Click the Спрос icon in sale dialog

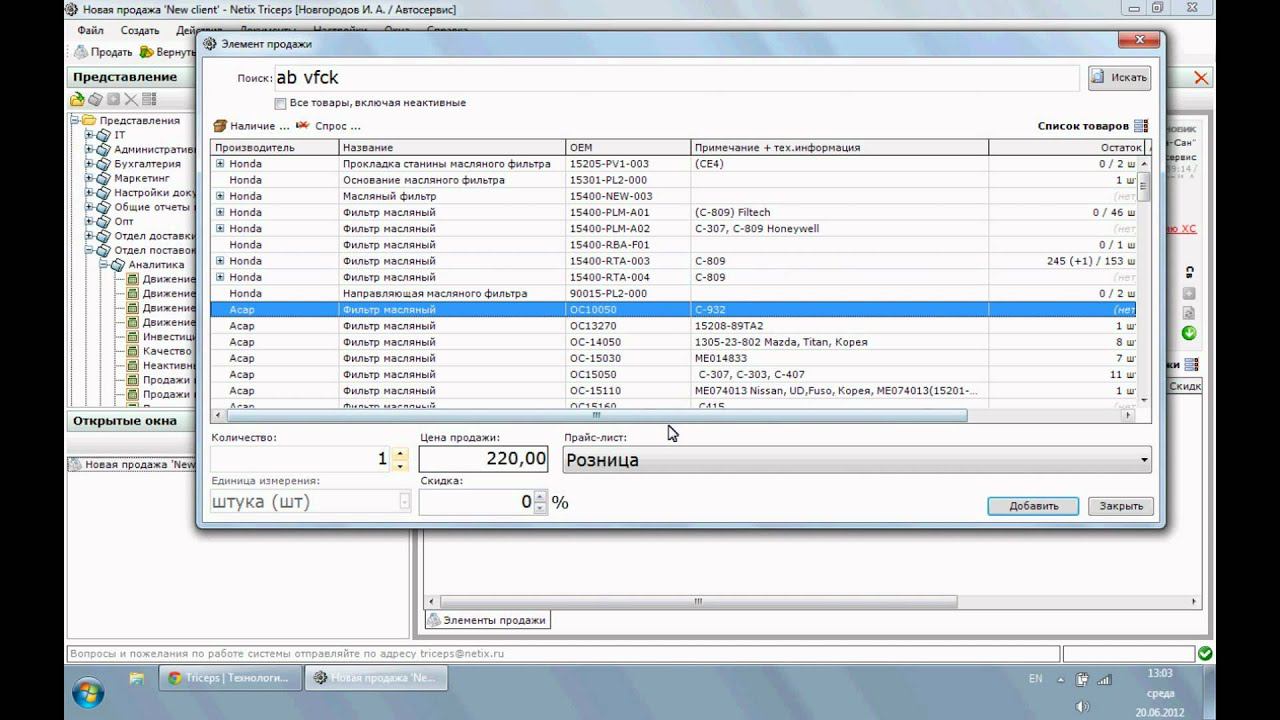(x=302, y=126)
